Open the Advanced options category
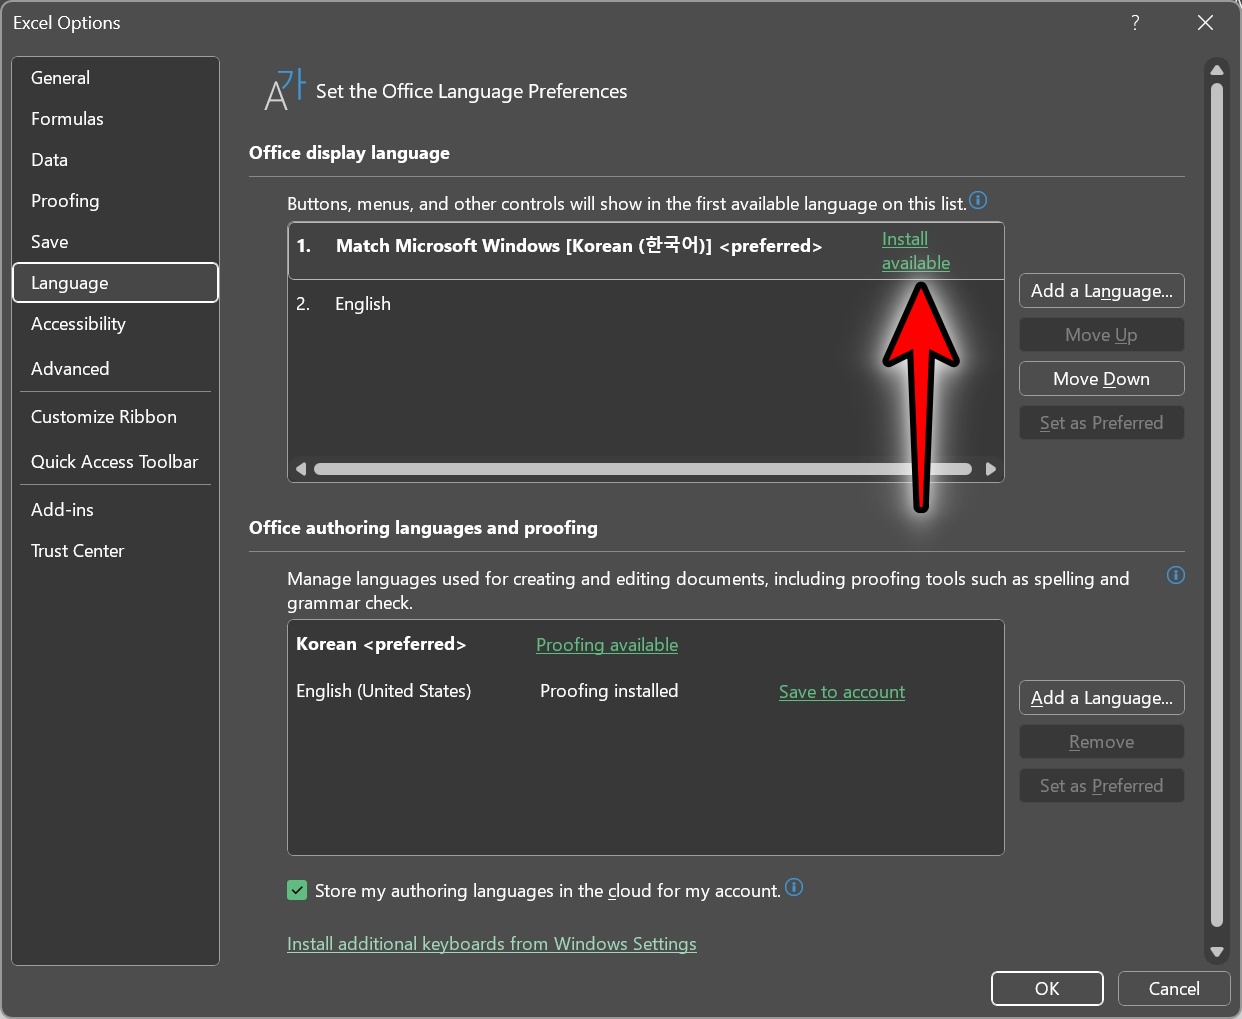Viewport: 1242px width, 1019px height. coord(115,369)
